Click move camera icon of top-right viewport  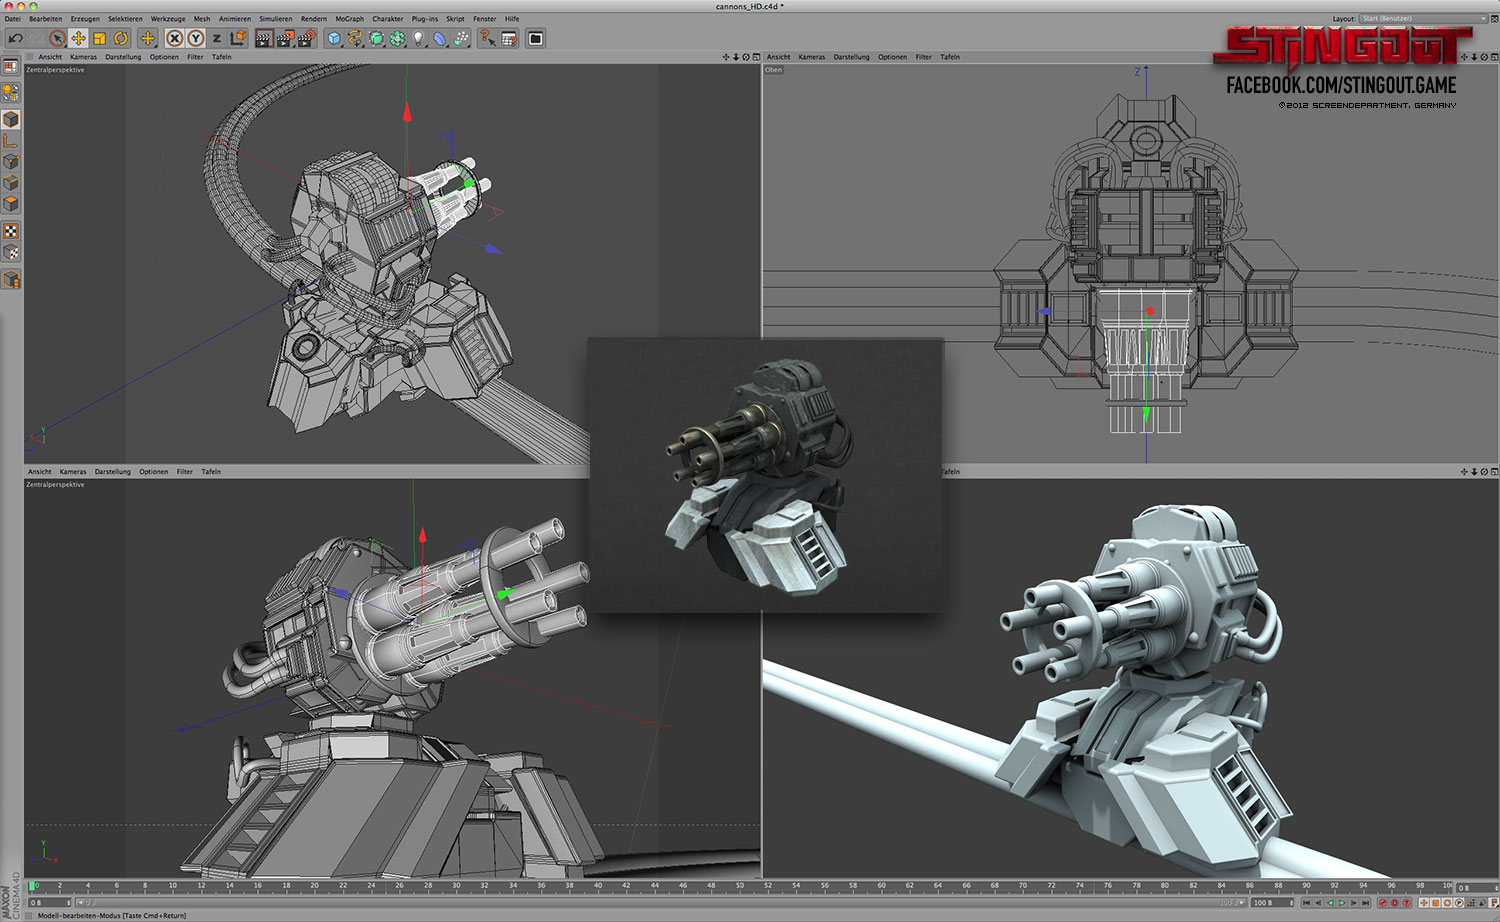coord(1464,57)
